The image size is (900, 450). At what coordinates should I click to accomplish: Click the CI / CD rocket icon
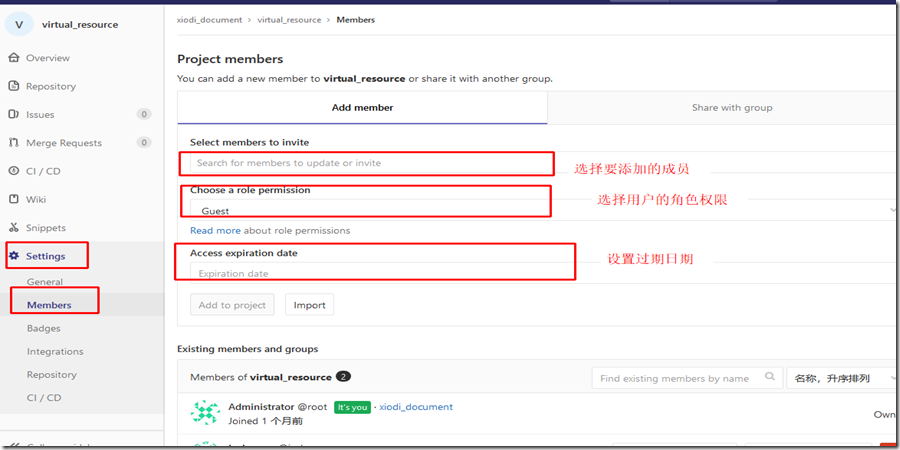(14, 171)
